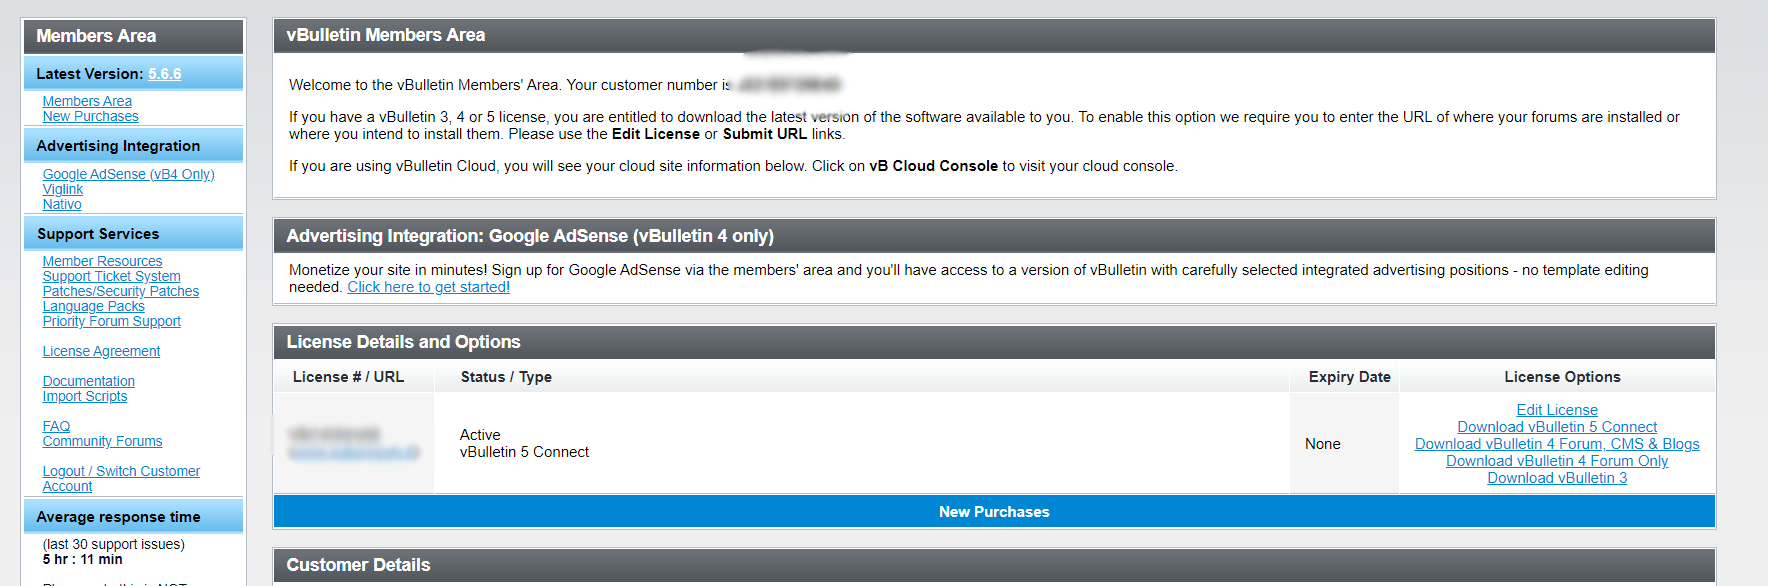Open Priority Forum Support link

tap(111, 321)
